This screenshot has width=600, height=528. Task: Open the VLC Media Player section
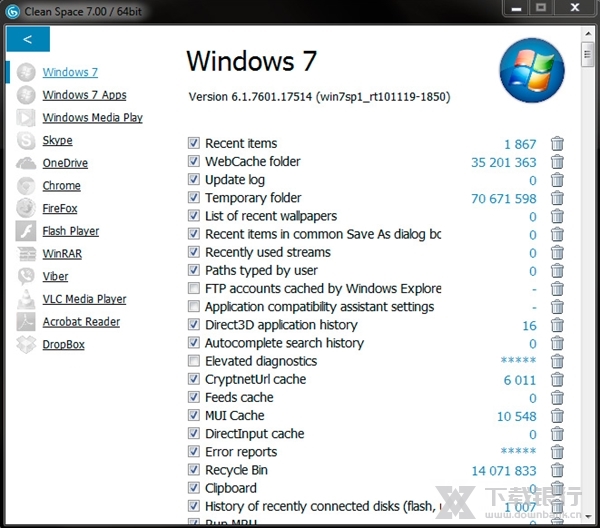pyautogui.click(x=84, y=299)
